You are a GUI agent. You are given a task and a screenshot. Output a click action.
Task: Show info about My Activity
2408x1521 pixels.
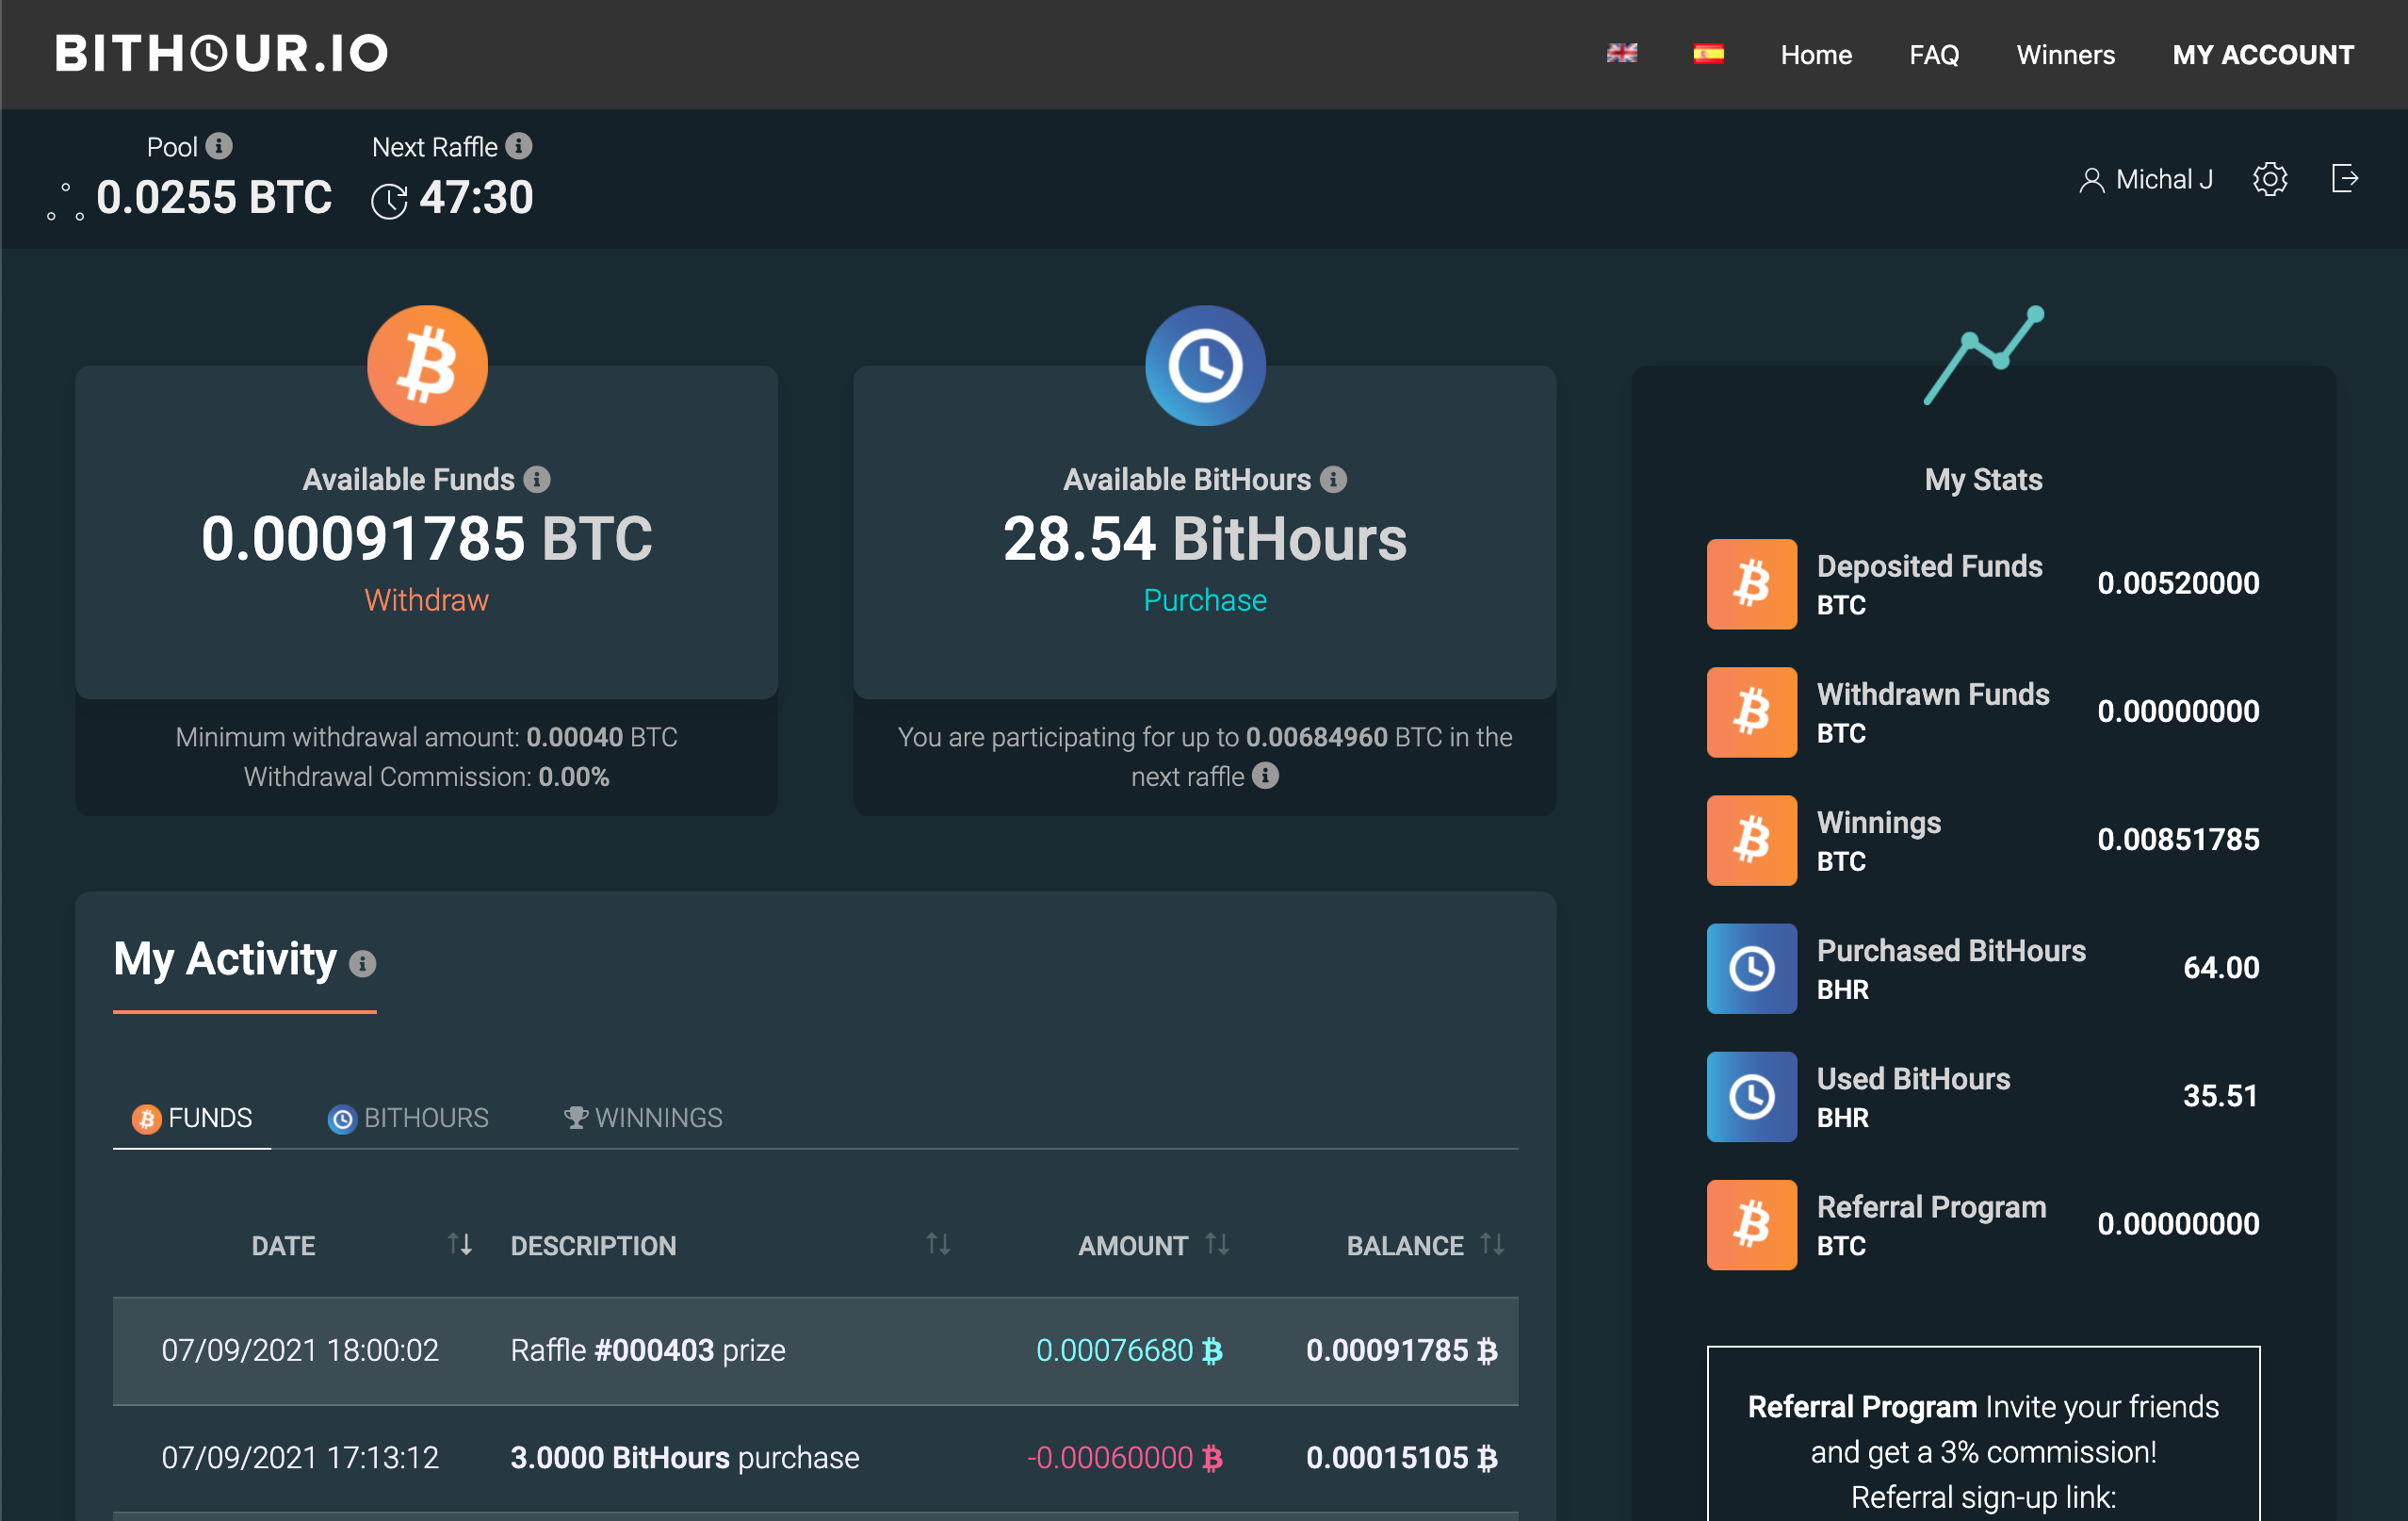click(362, 964)
